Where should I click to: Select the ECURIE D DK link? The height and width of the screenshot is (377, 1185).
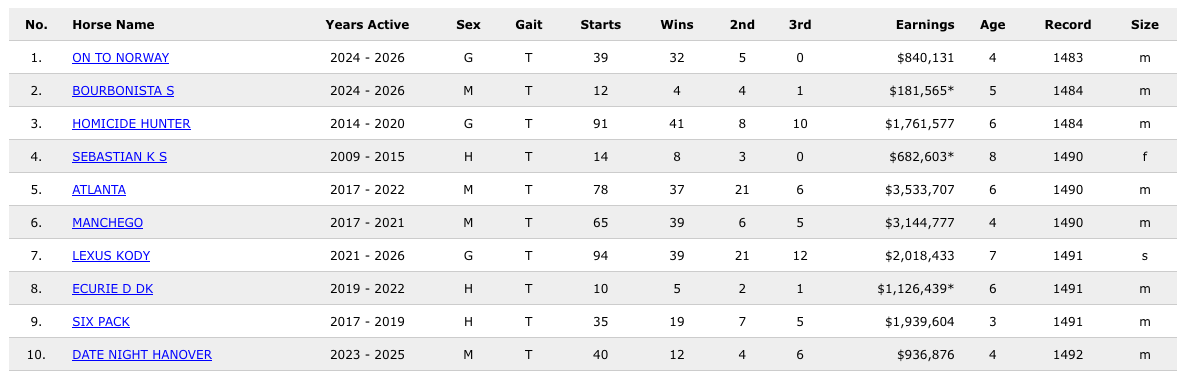point(113,289)
